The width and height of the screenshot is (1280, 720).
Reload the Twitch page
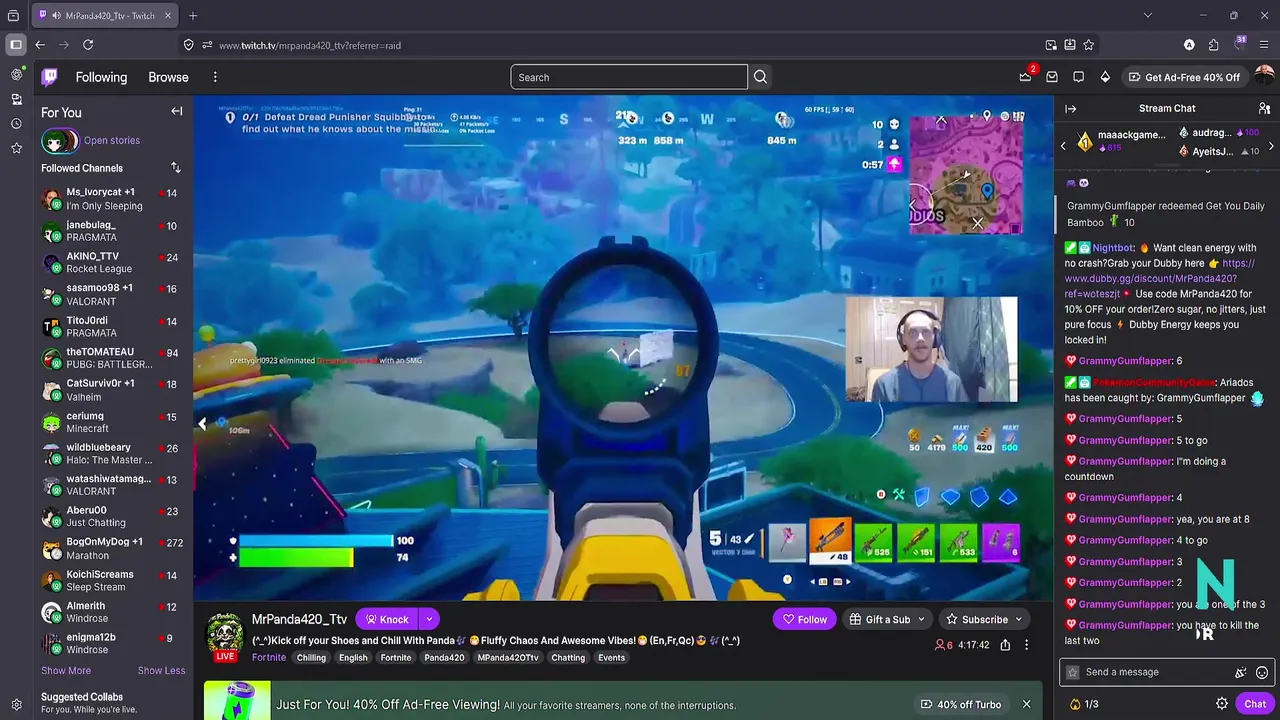pos(88,45)
